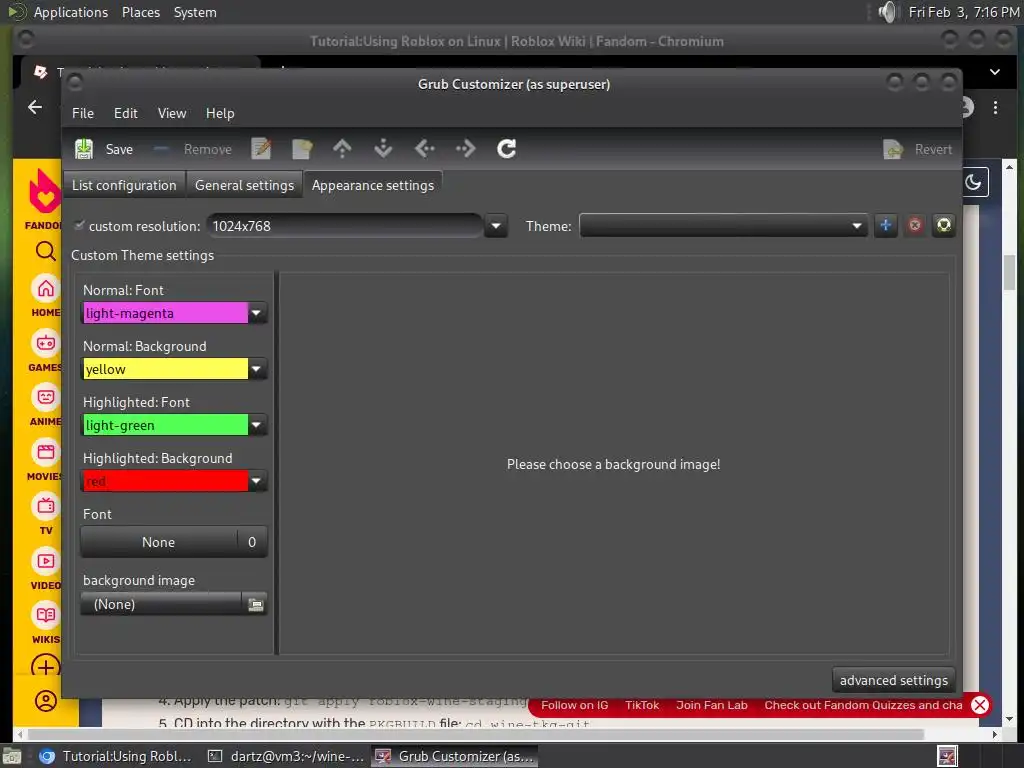Open the Edit menu
This screenshot has width=1024, height=768.
point(125,113)
